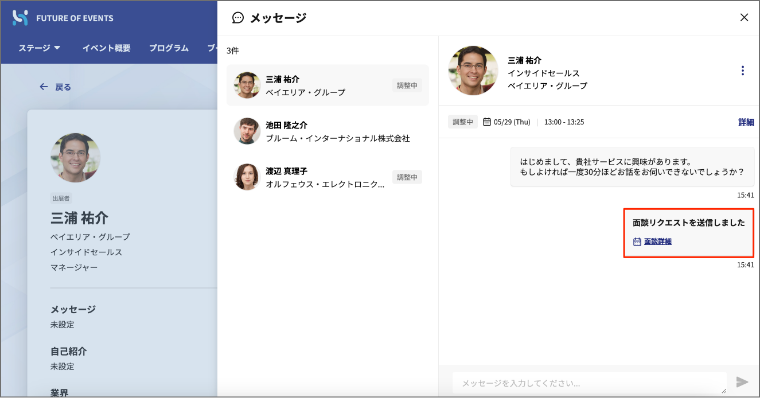This screenshot has width=760, height=398.
Task: Click the 三浦 祐介 name heading on profile page
Action: [79, 218]
